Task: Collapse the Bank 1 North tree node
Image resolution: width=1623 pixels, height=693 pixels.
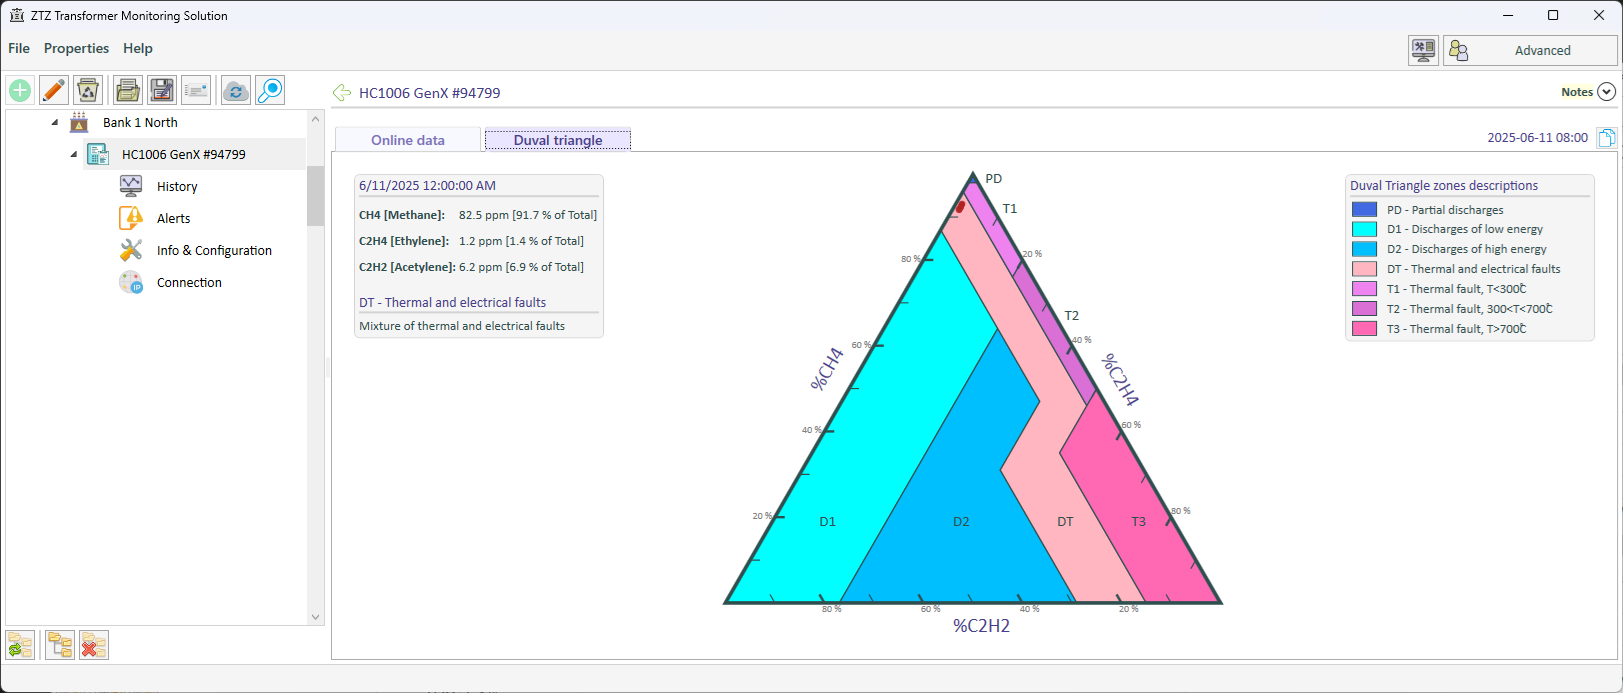Action: pos(55,122)
